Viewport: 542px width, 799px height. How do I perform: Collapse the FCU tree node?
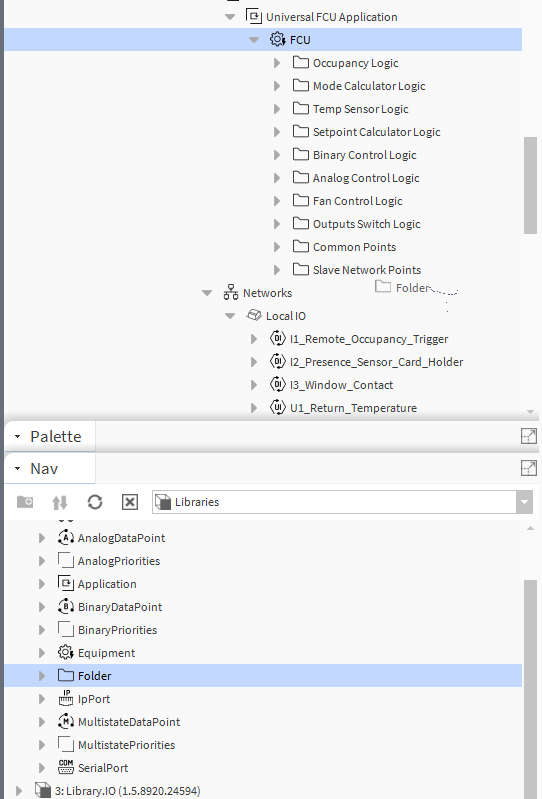[254, 40]
